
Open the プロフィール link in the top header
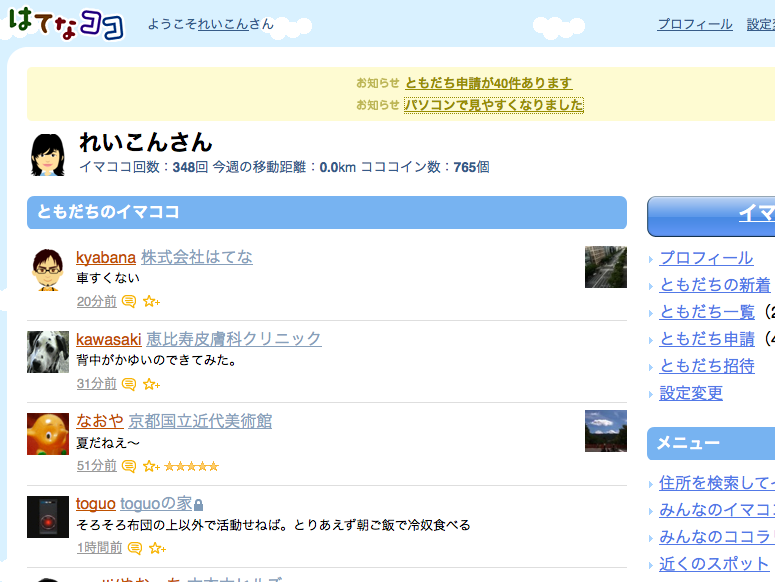click(x=695, y=24)
